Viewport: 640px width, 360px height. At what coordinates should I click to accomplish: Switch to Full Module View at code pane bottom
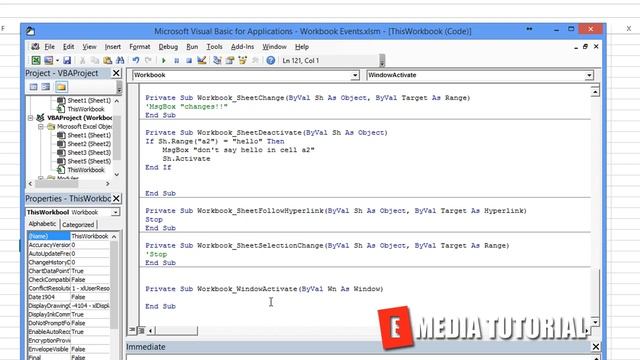(x=141, y=330)
